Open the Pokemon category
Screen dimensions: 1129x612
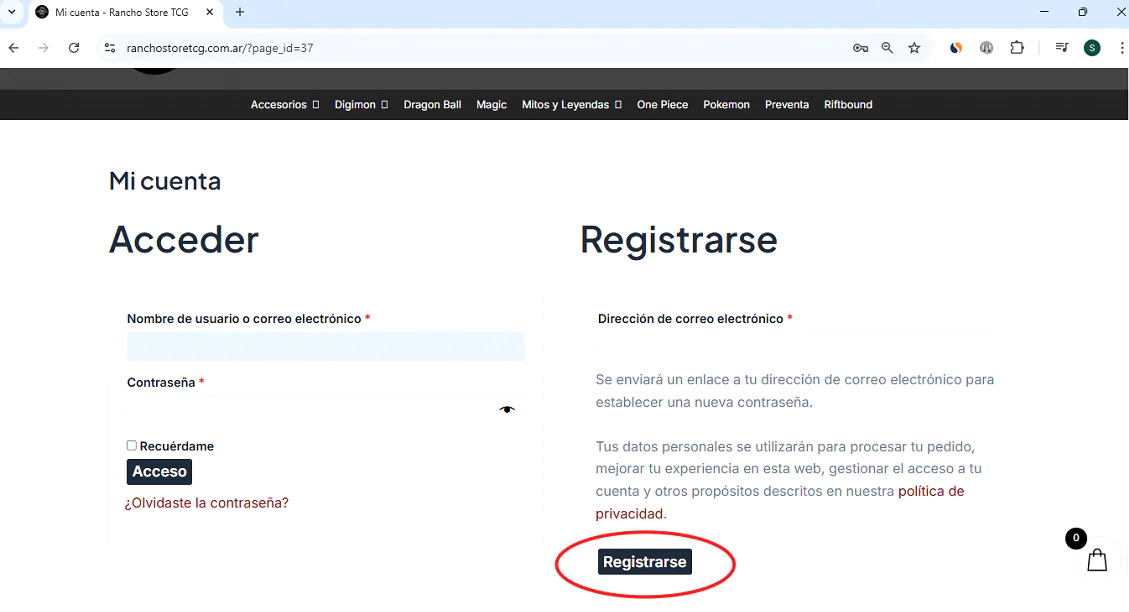tap(726, 105)
